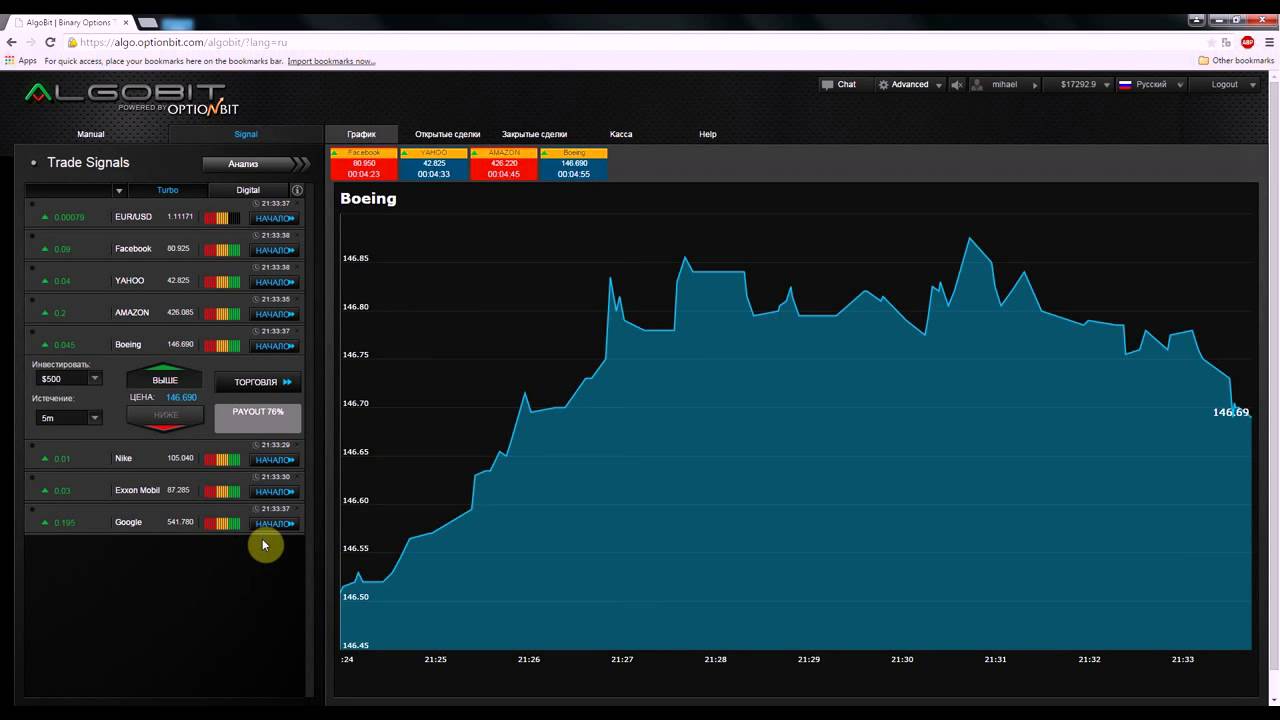The width and height of the screenshot is (1280, 720).
Task: Switch to the Digital signals tab
Action: (248, 190)
